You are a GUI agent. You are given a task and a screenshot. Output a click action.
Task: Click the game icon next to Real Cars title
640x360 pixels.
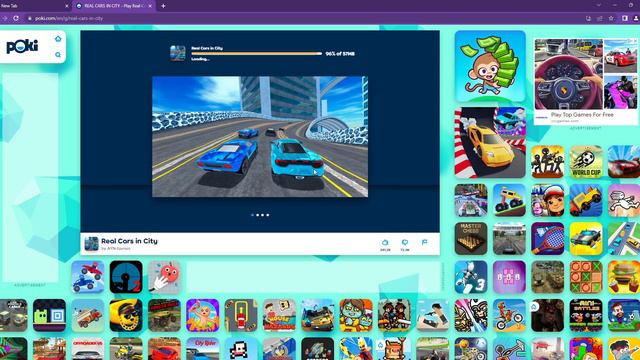pyautogui.click(x=91, y=244)
